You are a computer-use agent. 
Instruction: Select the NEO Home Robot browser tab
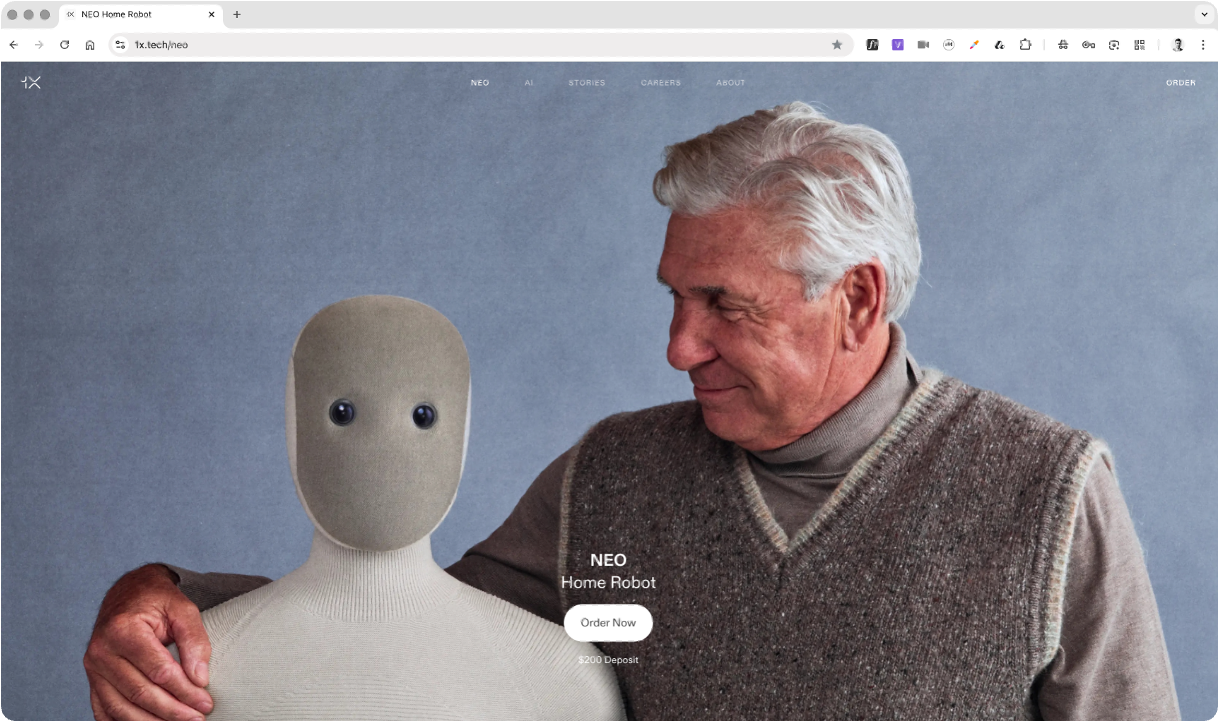[140, 15]
